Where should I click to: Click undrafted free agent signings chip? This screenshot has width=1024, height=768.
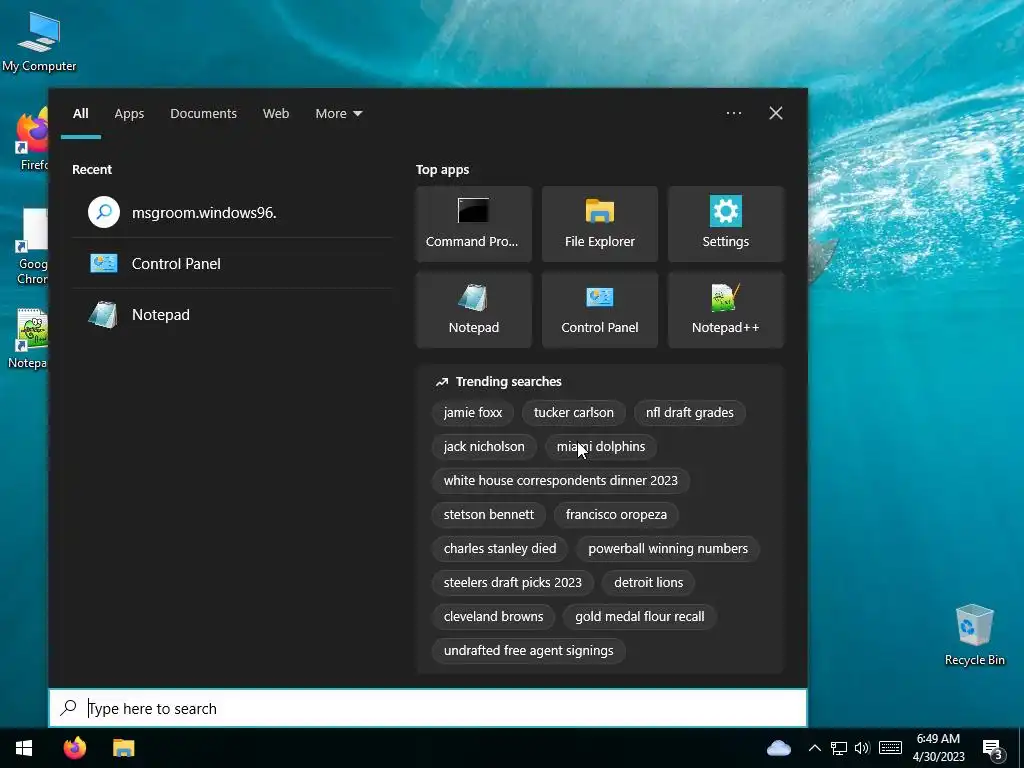coord(528,650)
